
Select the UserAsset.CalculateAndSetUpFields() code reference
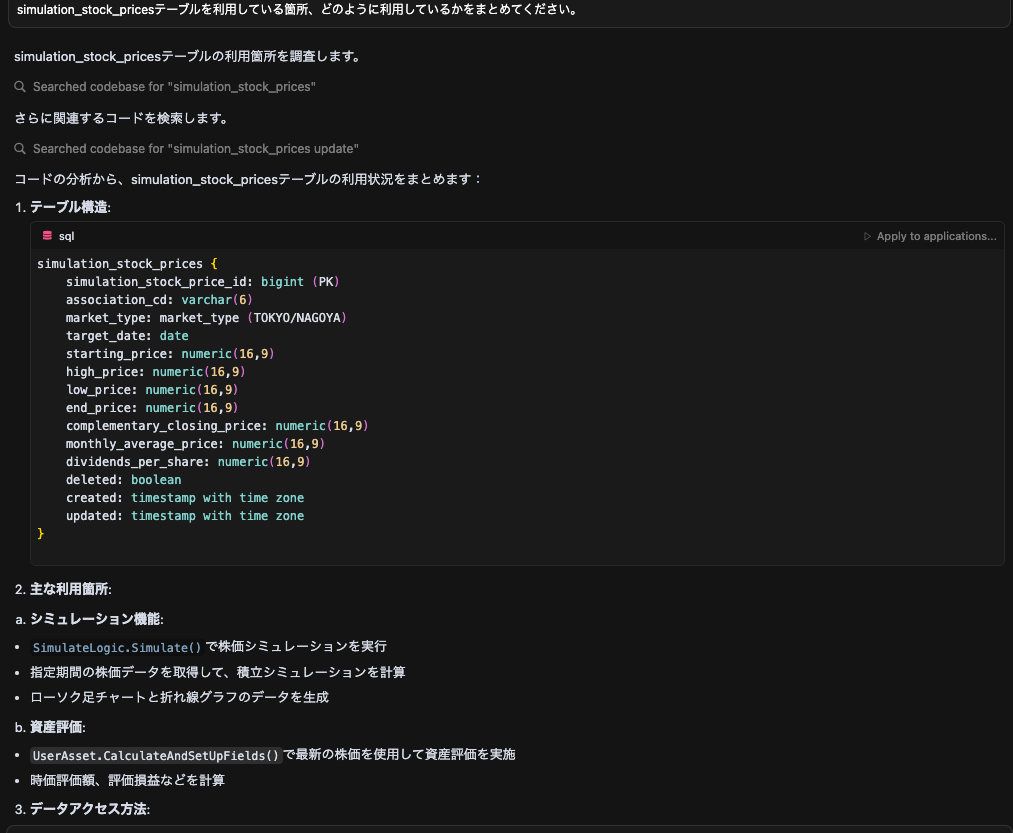point(155,755)
